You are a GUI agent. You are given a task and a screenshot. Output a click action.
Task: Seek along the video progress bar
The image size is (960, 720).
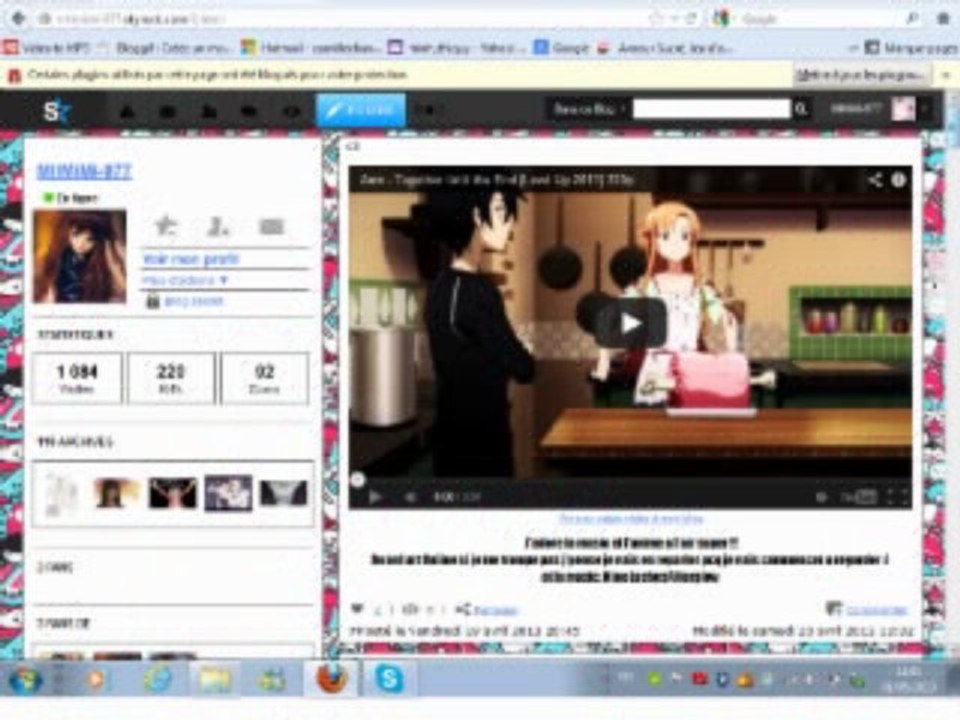pyautogui.click(x=630, y=480)
